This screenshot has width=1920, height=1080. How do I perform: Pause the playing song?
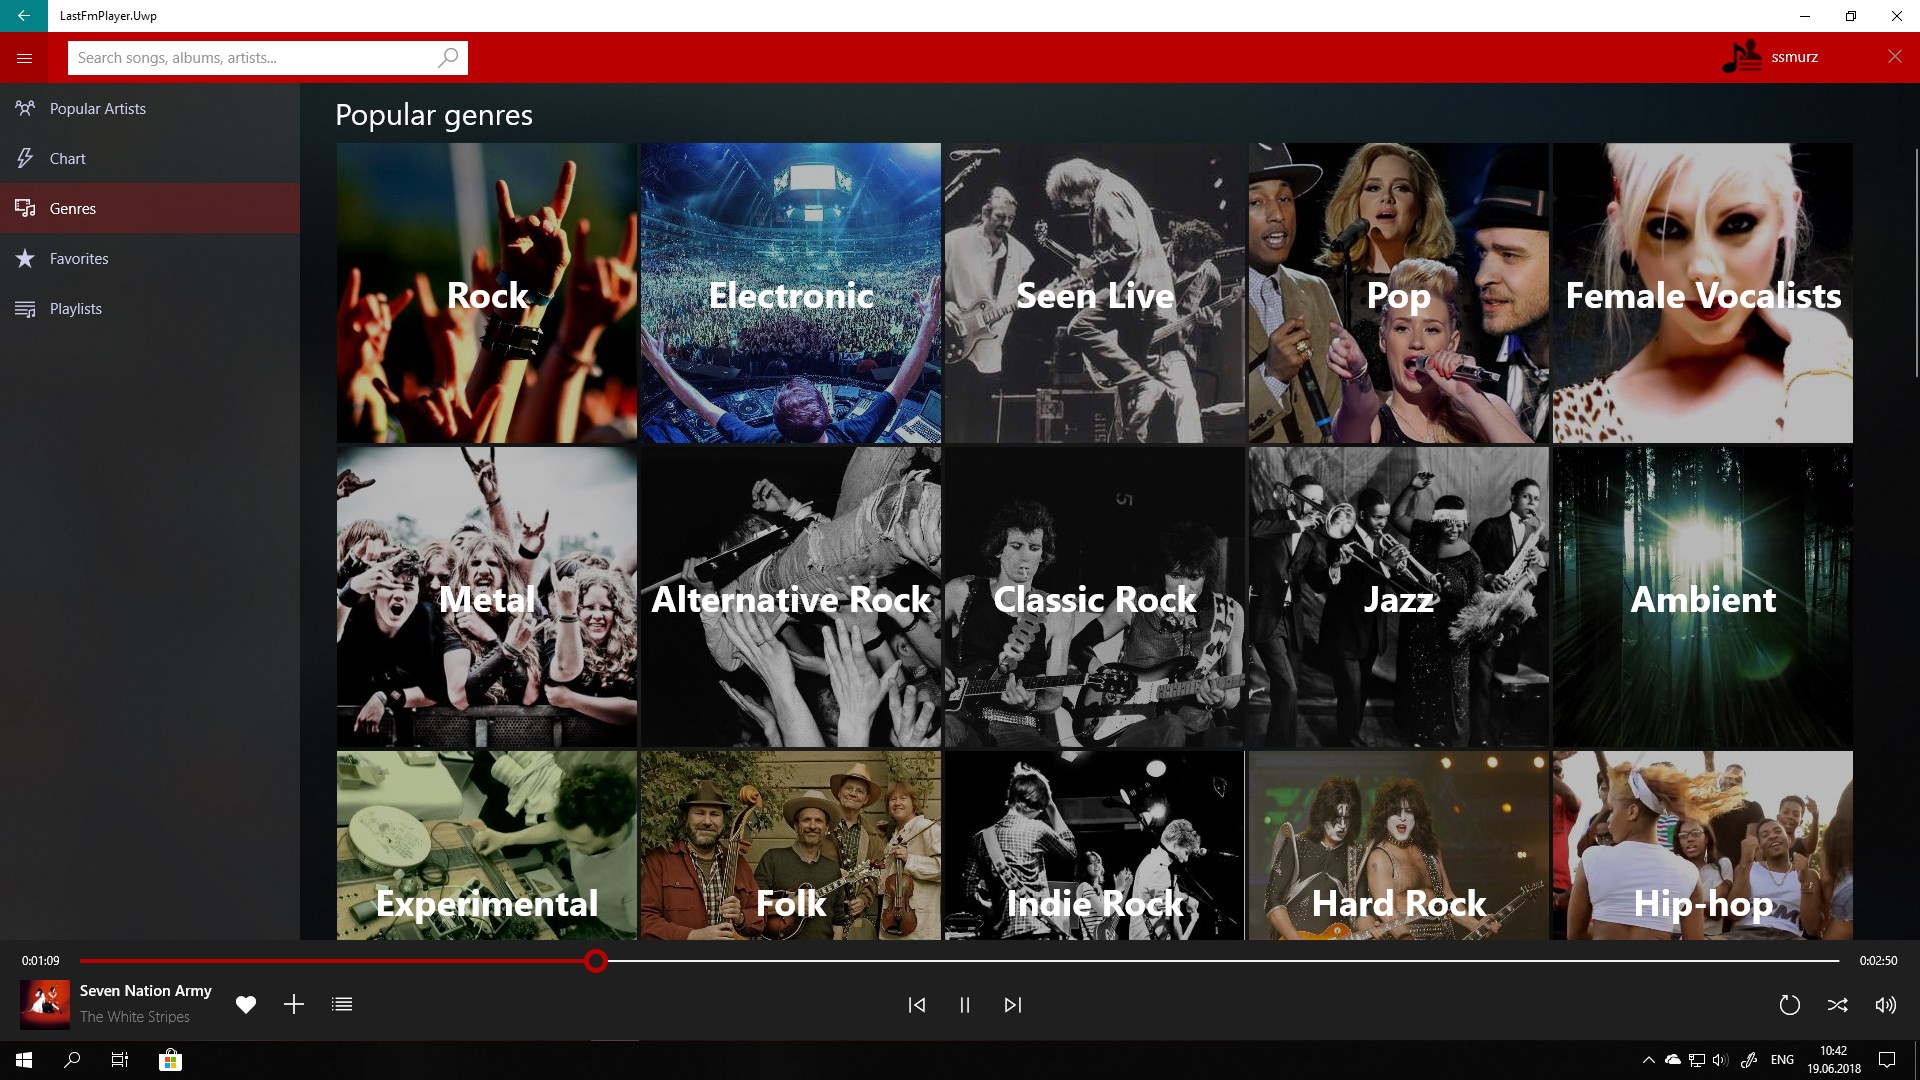pyautogui.click(x=965, y=1005)
